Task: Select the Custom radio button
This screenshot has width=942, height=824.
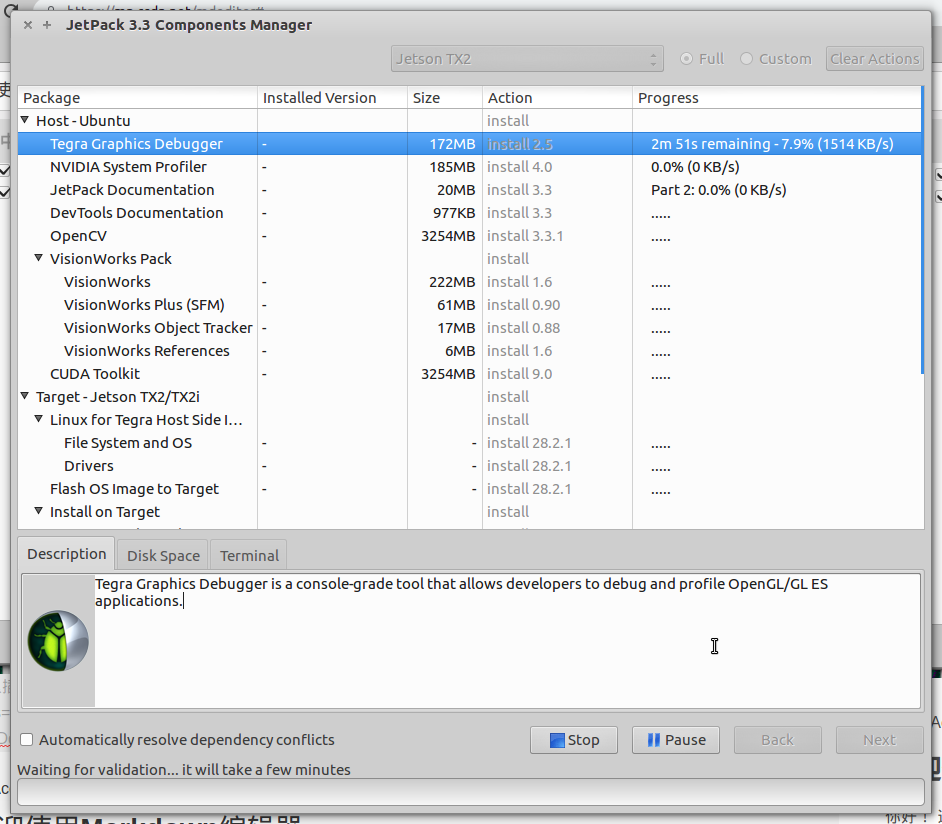Action: point(746,59)
